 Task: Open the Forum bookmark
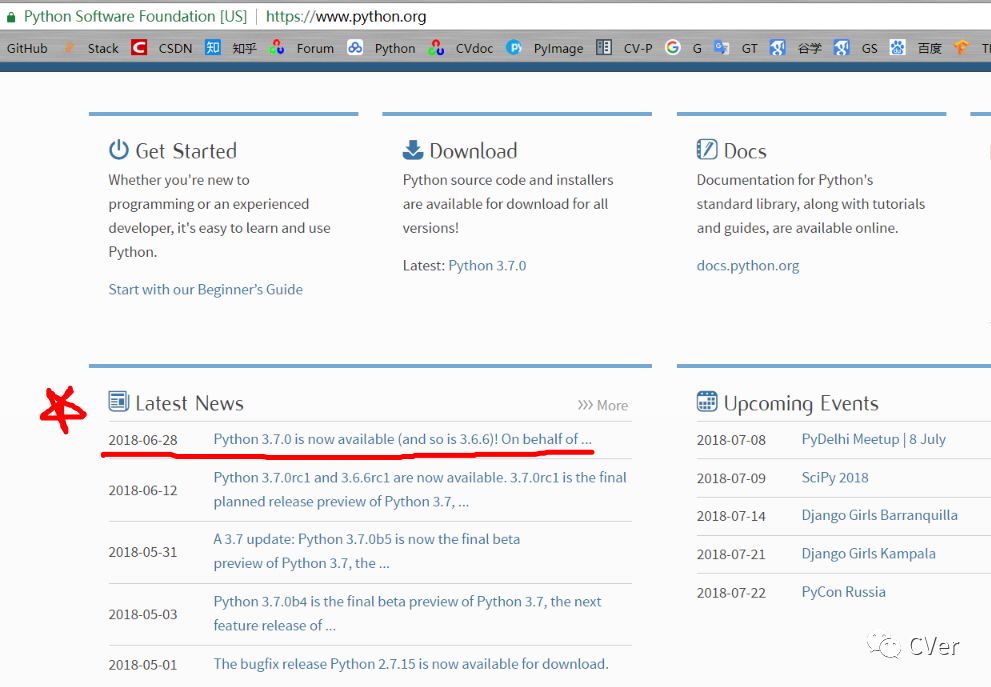pyautogui.click(x=301, y=48)
